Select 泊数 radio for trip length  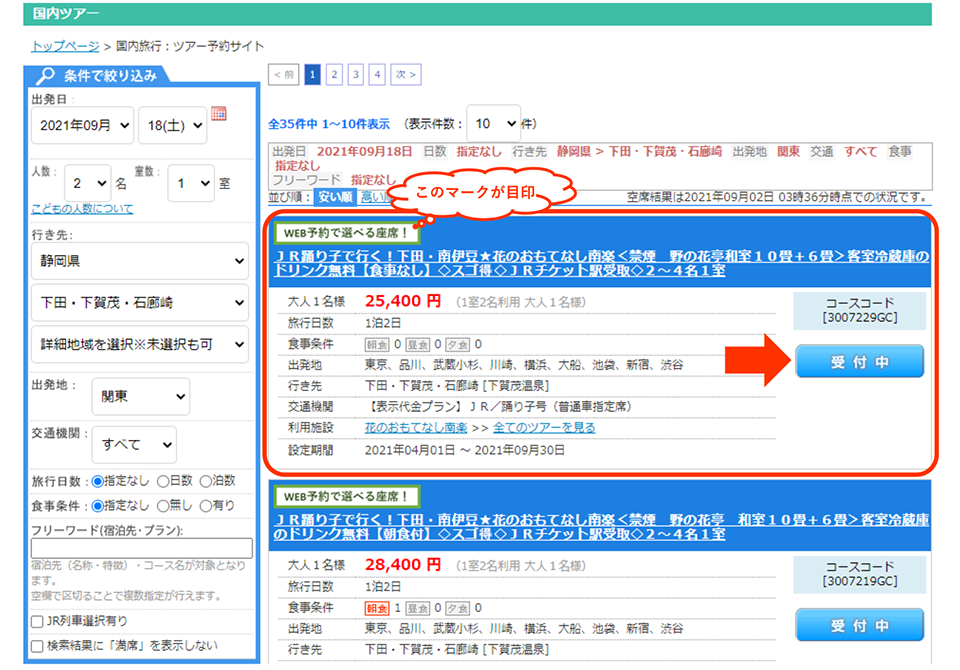pyautogui.click(x=205, y=481)
